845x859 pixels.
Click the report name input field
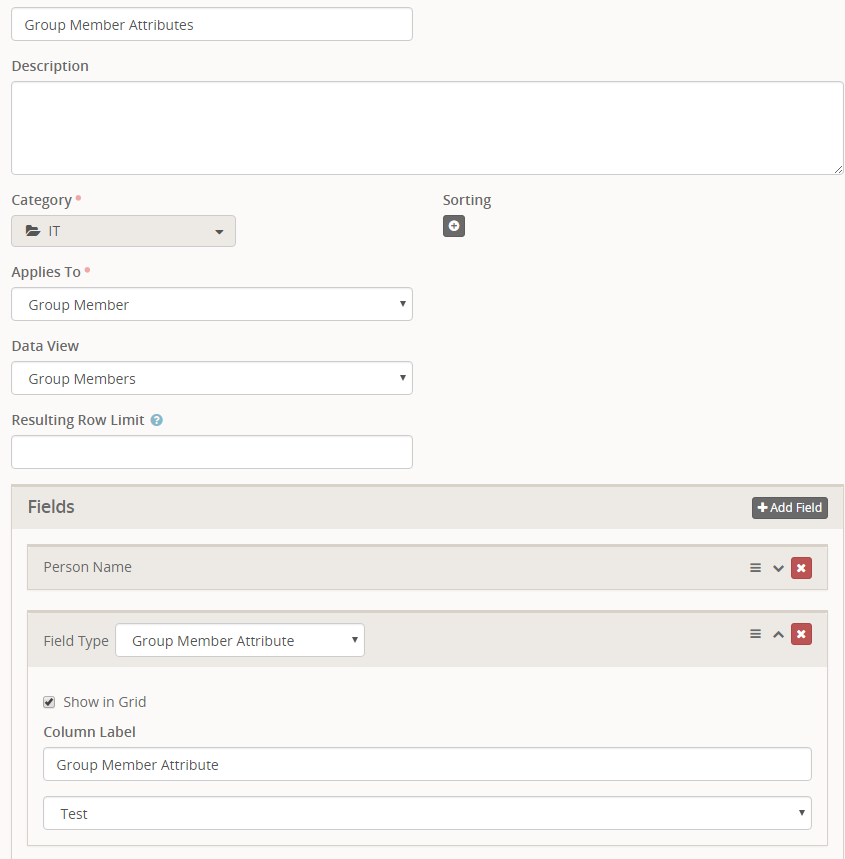click(211, 25)
